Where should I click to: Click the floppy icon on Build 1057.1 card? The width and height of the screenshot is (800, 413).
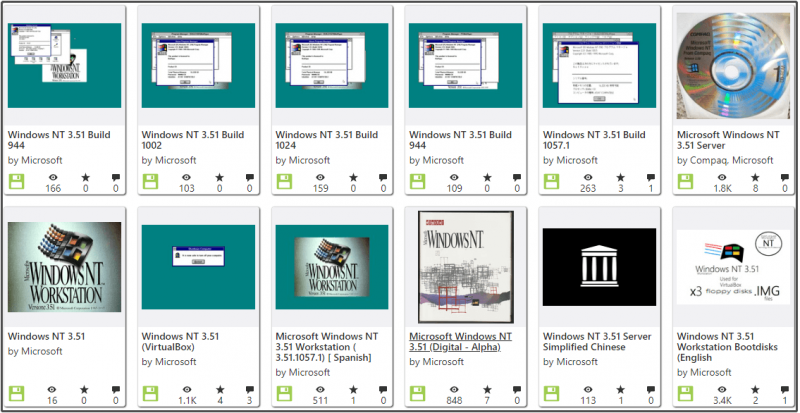point(552,181)
